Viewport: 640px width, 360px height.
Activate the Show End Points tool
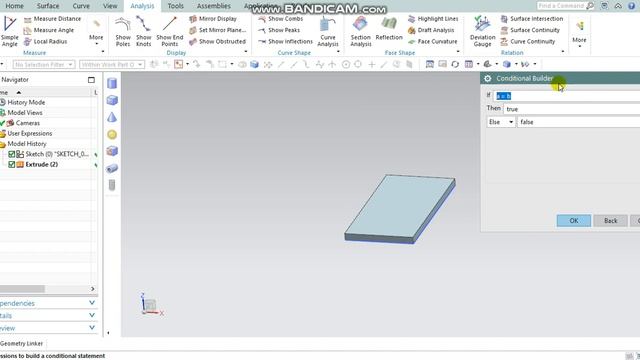pos(169,31)
